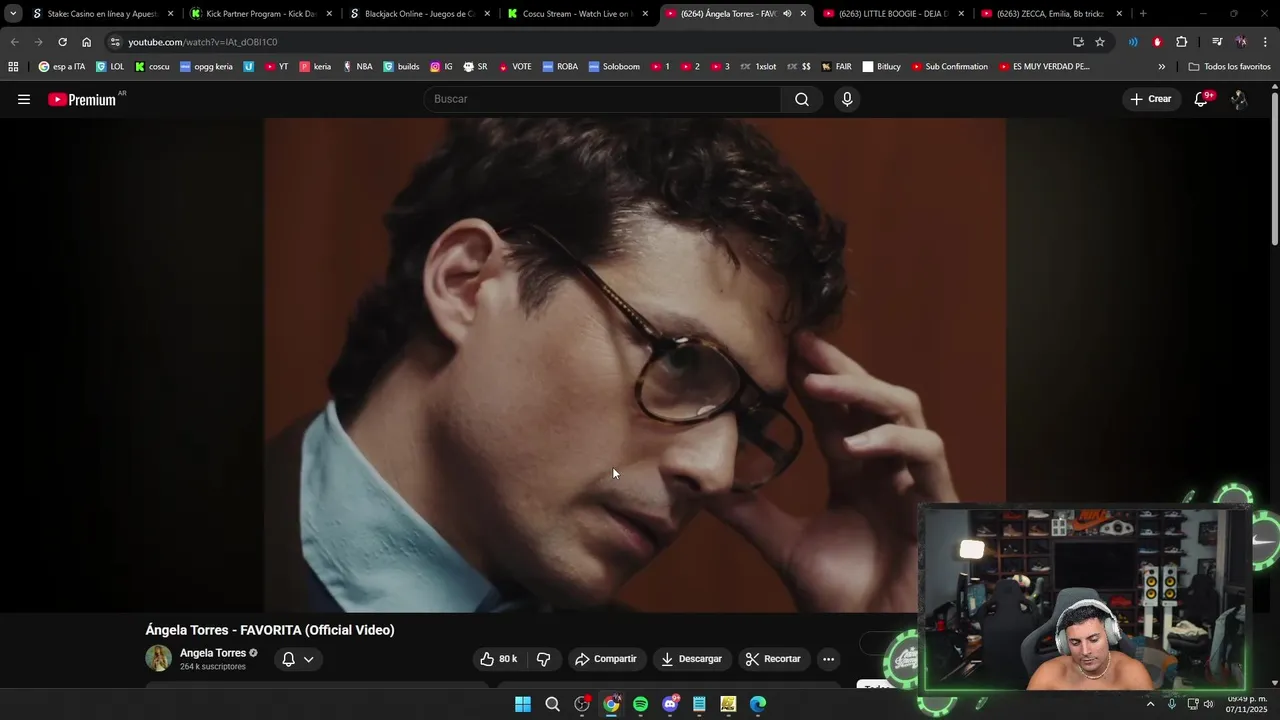This screenshot has height=720, width=1280.
Task: Open the Bitlucy bookmark
Action: tap(881, 67)
